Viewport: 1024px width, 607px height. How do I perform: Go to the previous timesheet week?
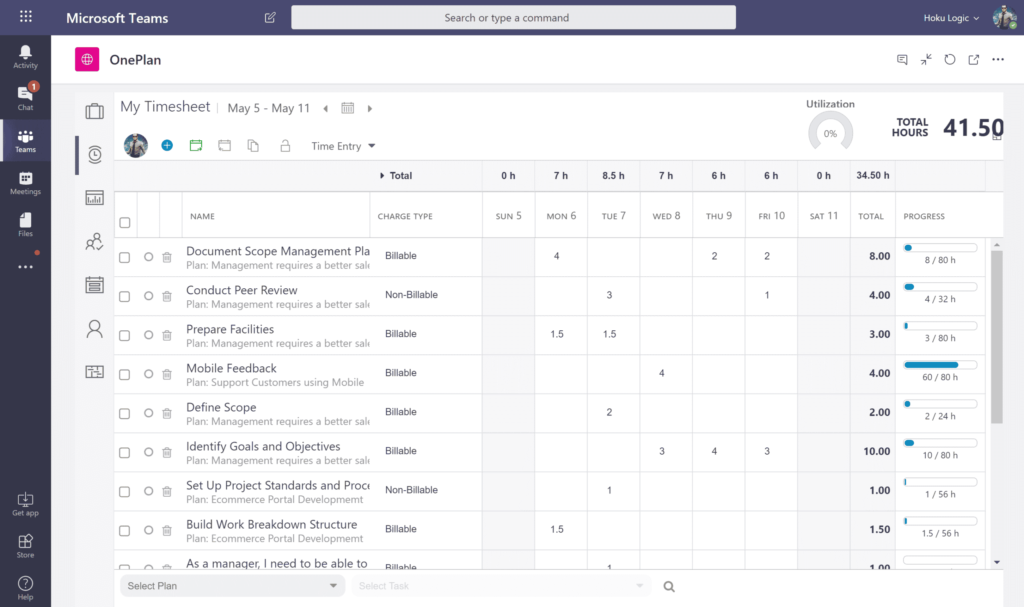click(325, 108)
